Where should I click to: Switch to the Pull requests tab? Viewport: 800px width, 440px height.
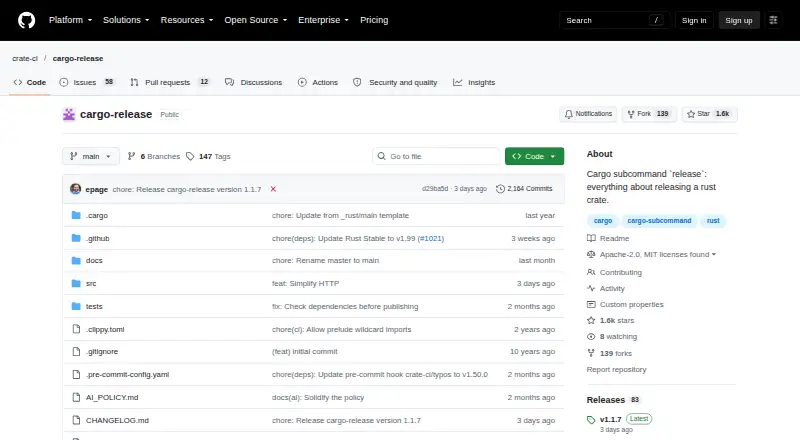(170, 82)
